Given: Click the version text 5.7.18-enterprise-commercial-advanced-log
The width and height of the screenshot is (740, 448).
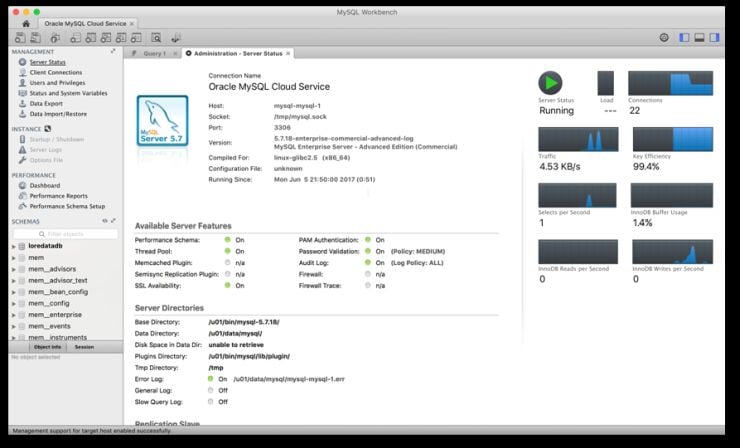Looking at the screenshot, I should [344, 138].
